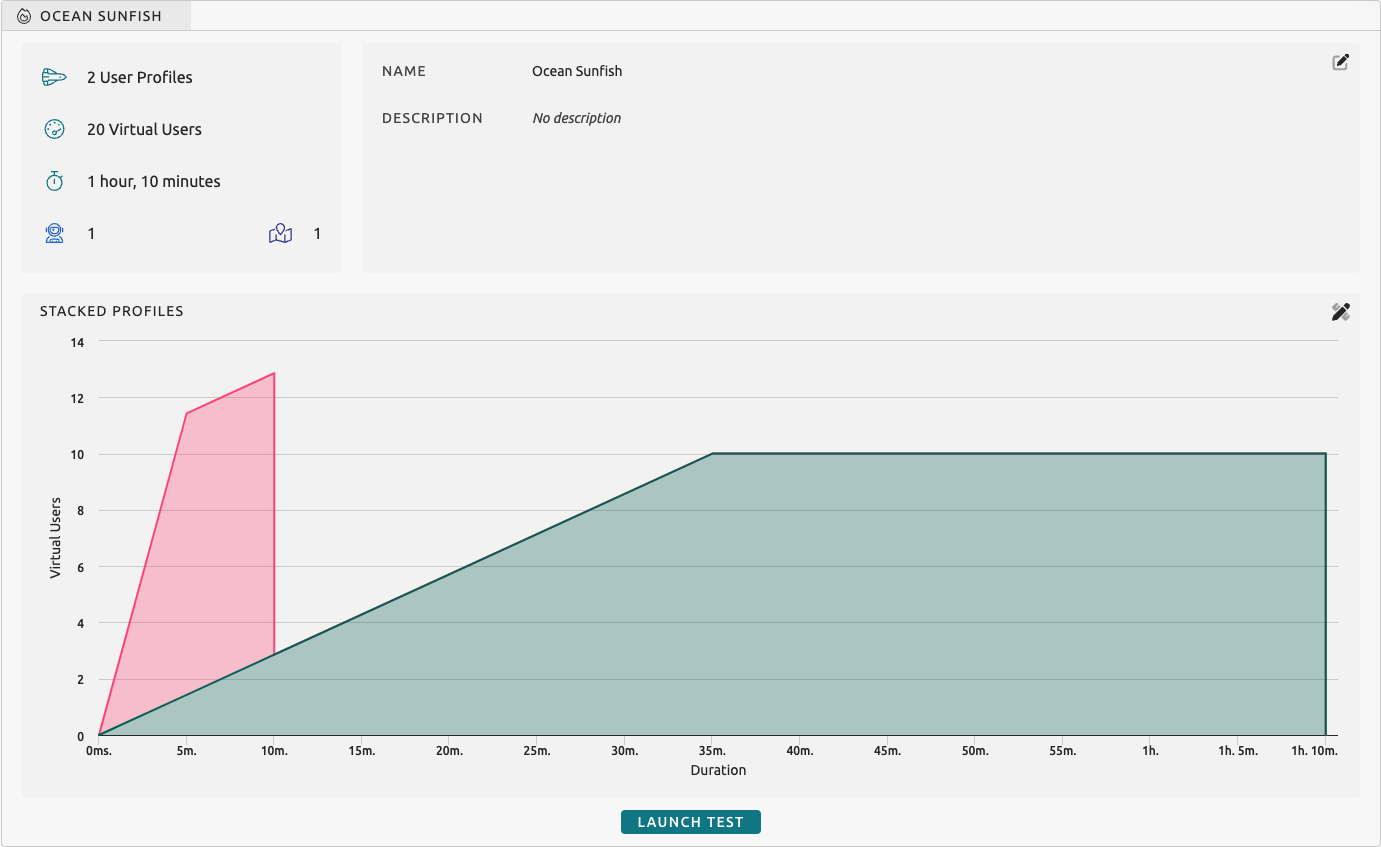Click the 20 Virtual Users label
1381x847 pixels.
[x=144, y=129]
